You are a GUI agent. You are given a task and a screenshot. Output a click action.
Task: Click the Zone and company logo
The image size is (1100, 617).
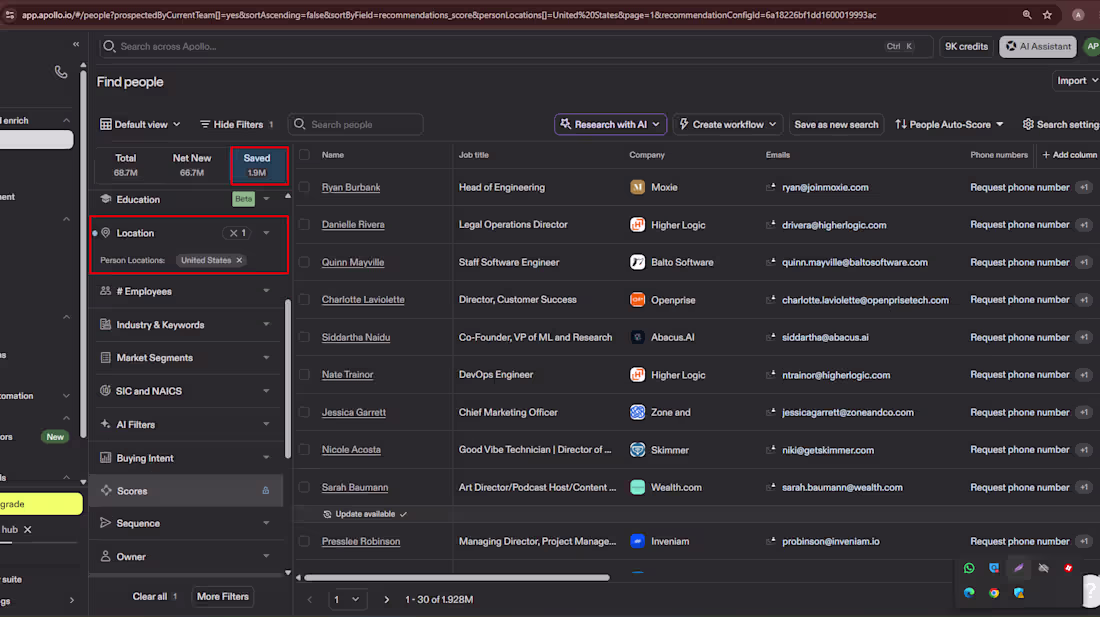tap(637, 412)
